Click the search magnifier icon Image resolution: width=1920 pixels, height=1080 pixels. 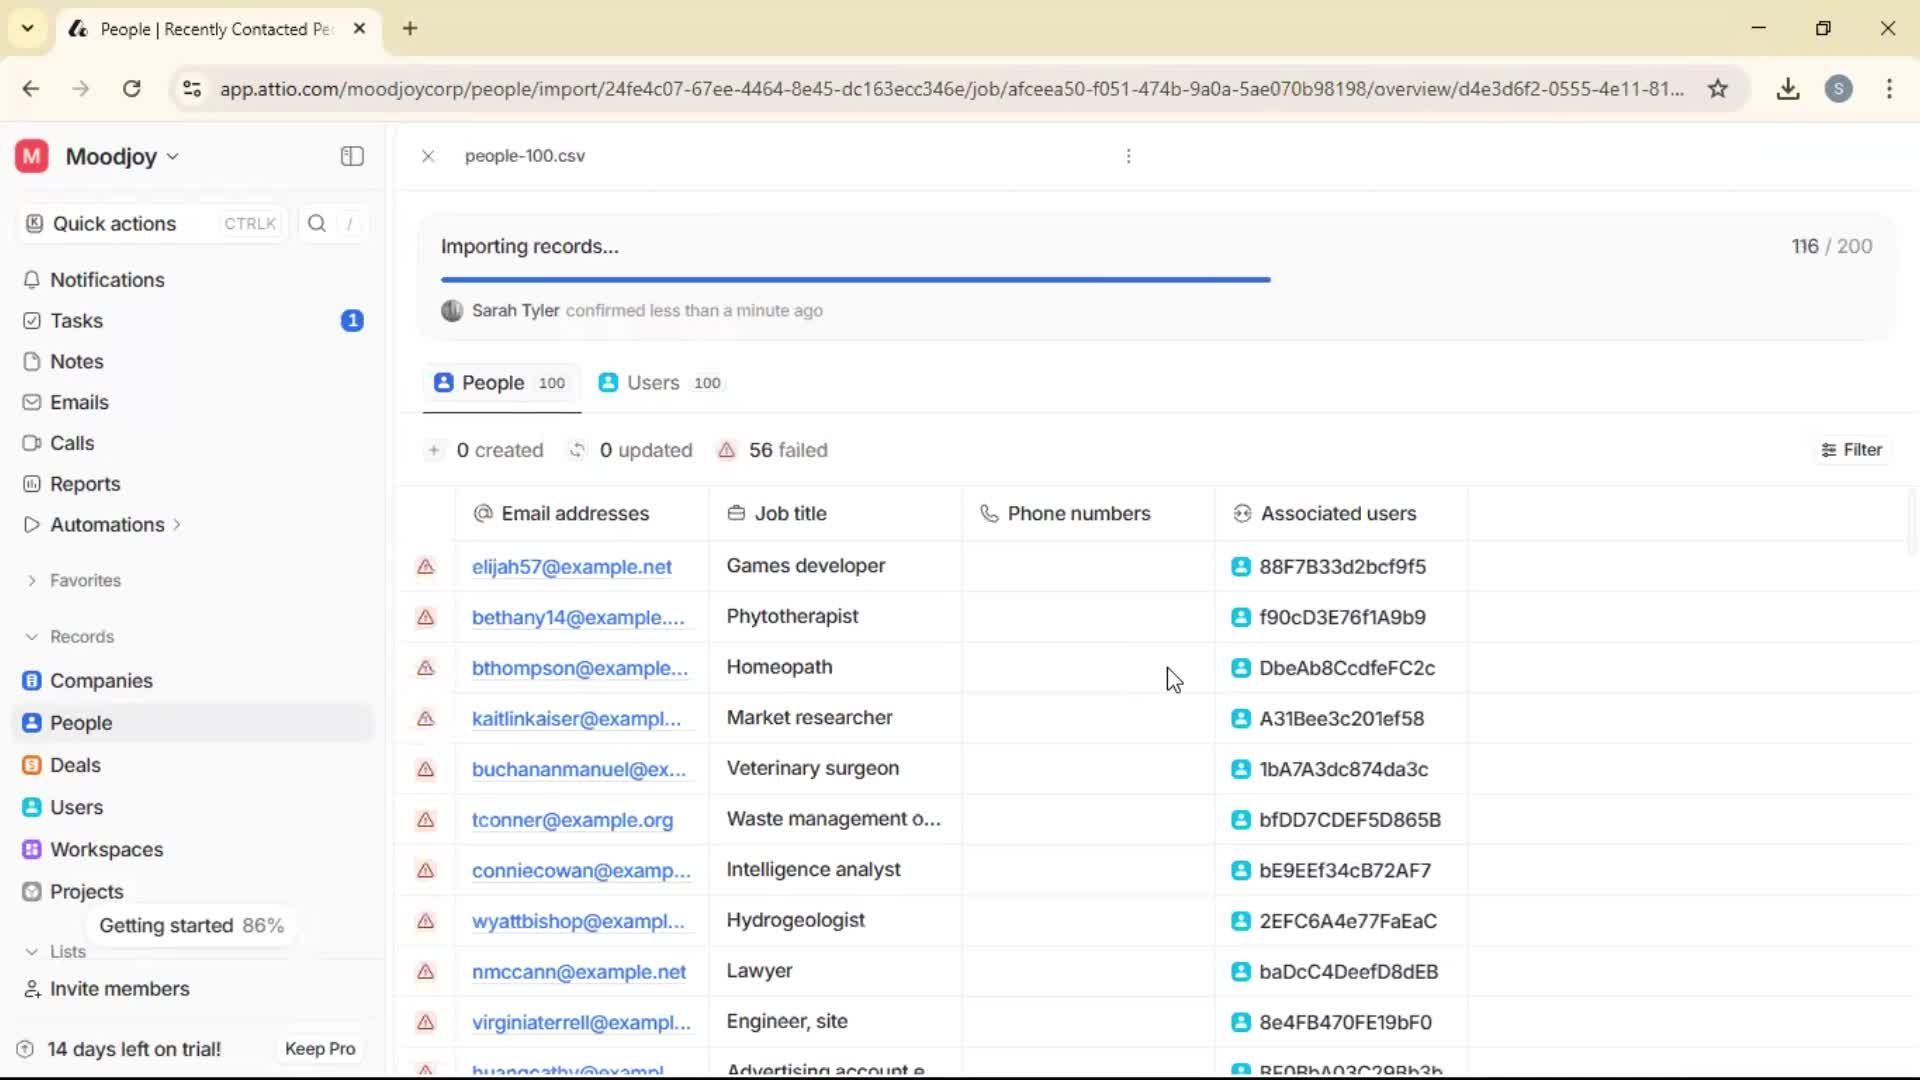click(316, 223)
